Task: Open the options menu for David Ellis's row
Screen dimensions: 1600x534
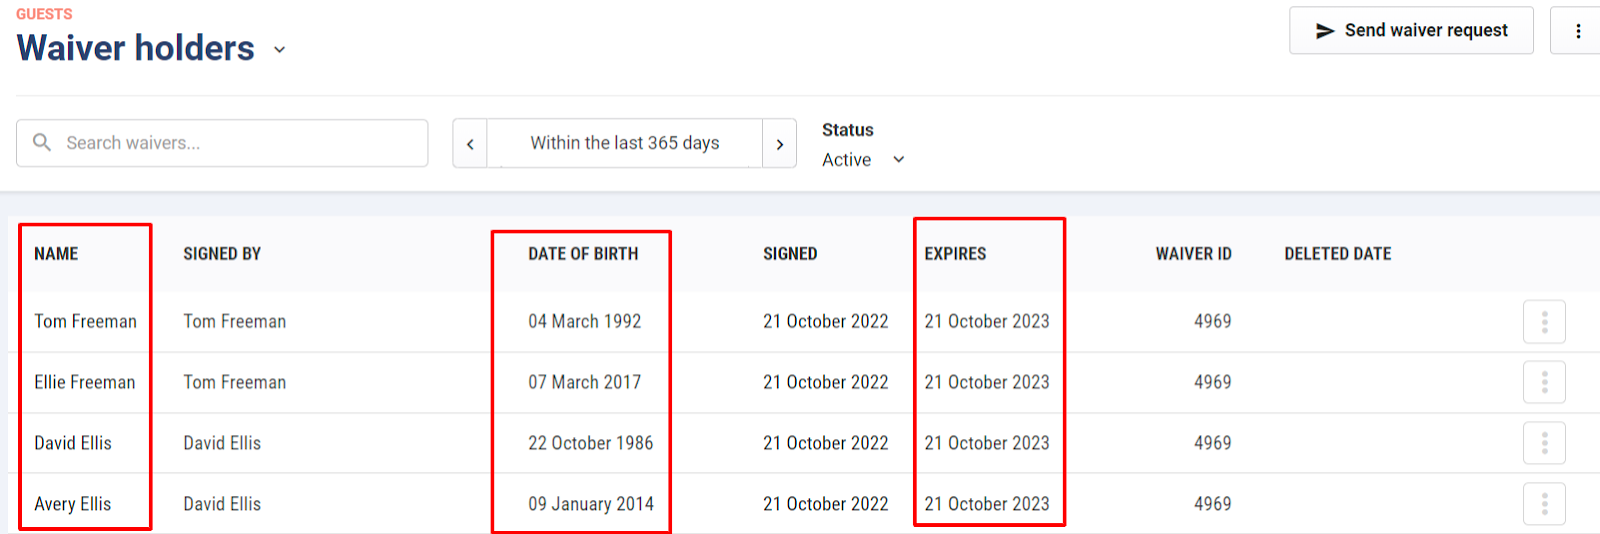Action: [x=1544, y=443]
